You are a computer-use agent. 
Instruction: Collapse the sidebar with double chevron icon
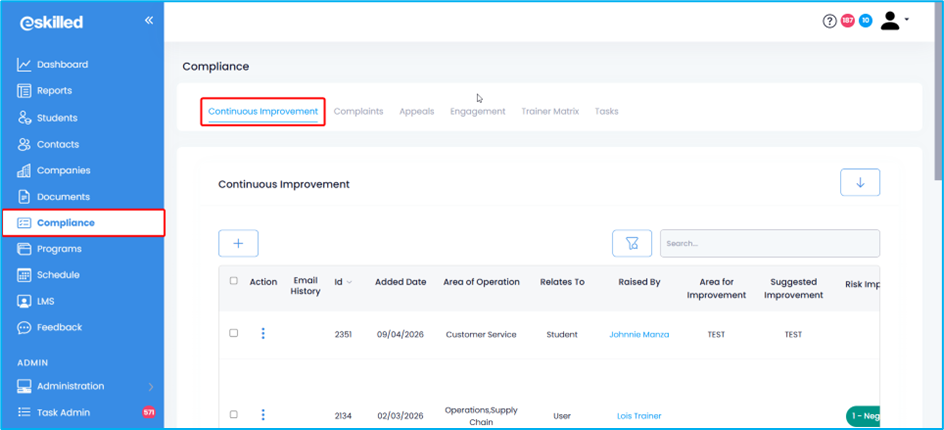(x=149, y=20)
